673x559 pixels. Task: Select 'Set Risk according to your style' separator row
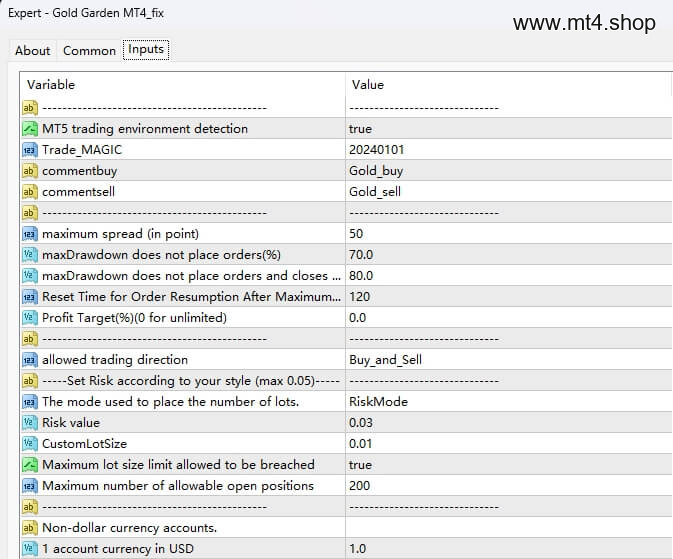(x=191, y=381)
